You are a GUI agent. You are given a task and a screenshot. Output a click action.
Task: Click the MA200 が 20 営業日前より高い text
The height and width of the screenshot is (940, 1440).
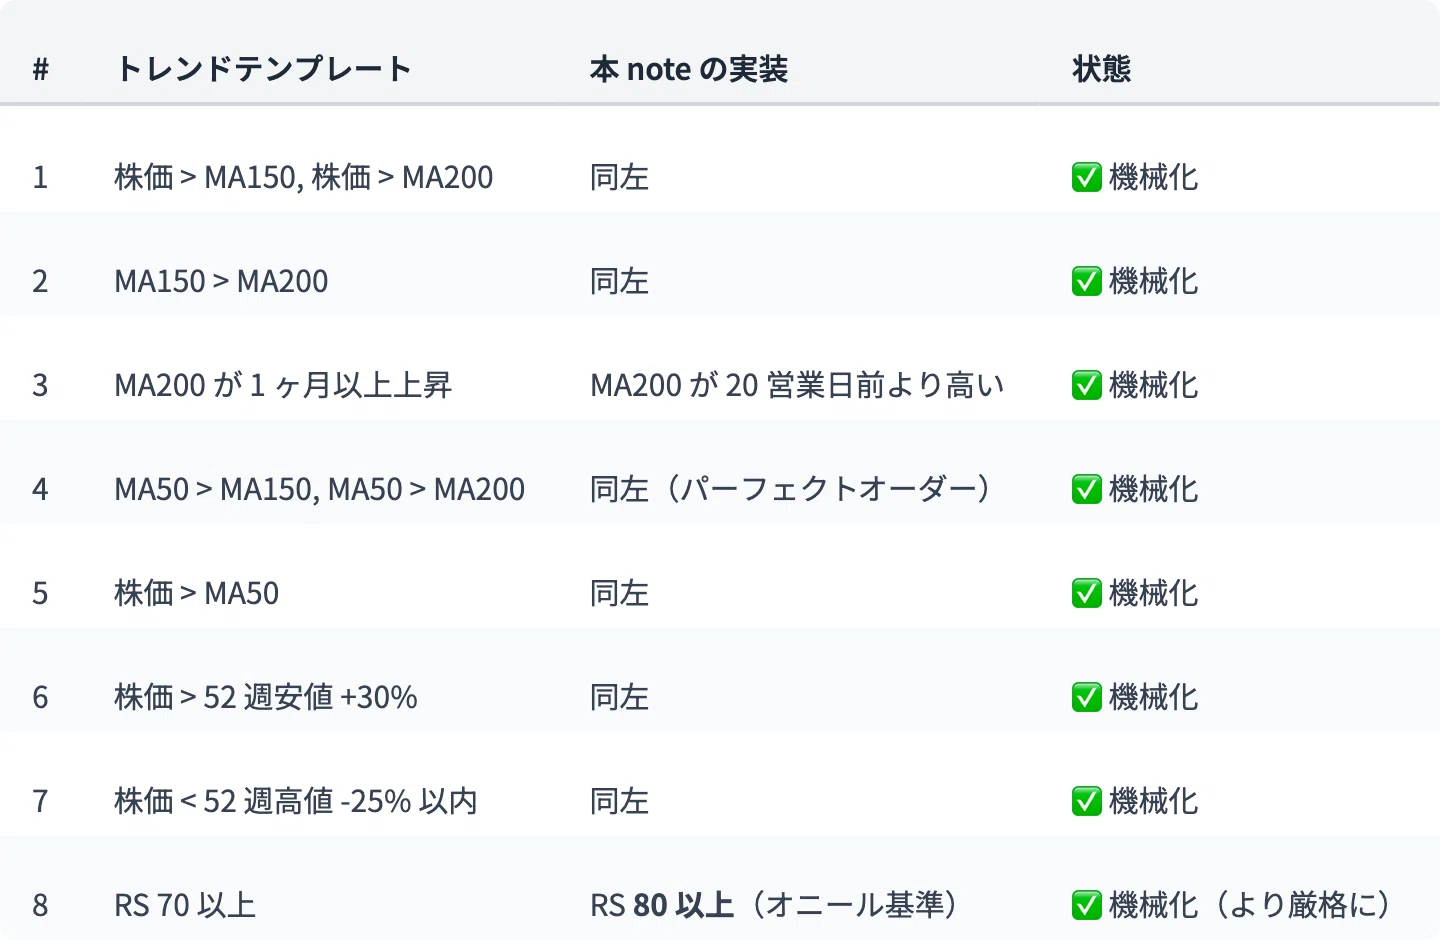797,385
